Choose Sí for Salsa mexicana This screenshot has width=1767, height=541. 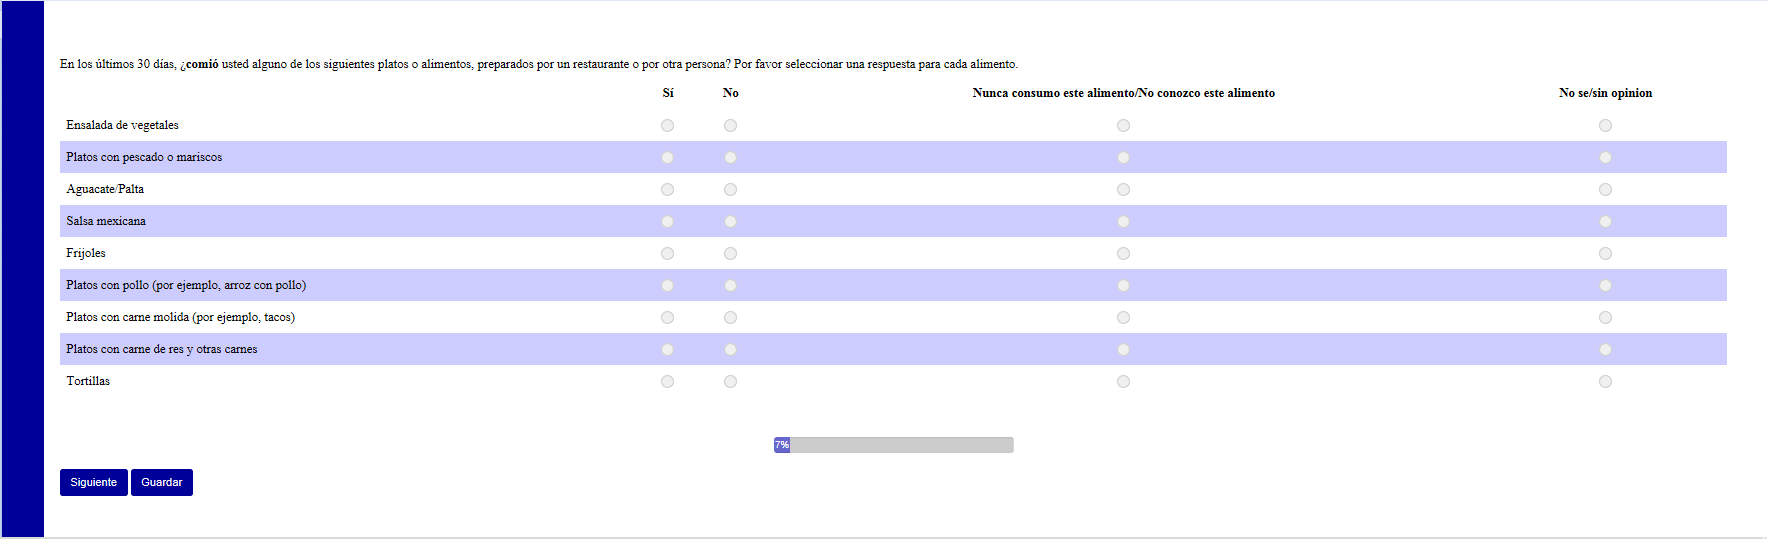(x=667, y=221)
